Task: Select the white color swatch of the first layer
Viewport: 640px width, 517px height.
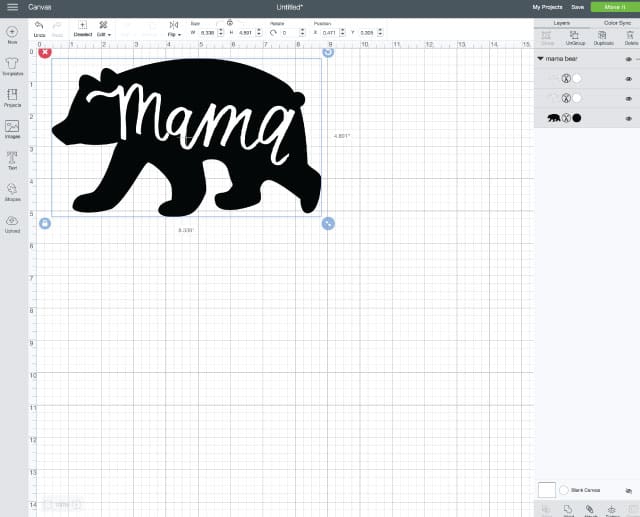Action: [577, 78]
